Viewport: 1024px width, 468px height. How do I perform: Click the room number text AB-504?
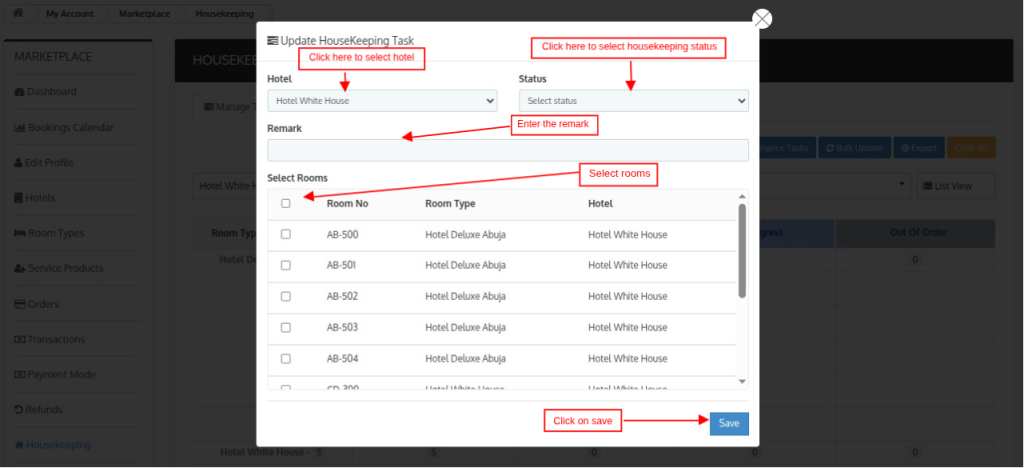pyautogui.click(x=342, y=358)
